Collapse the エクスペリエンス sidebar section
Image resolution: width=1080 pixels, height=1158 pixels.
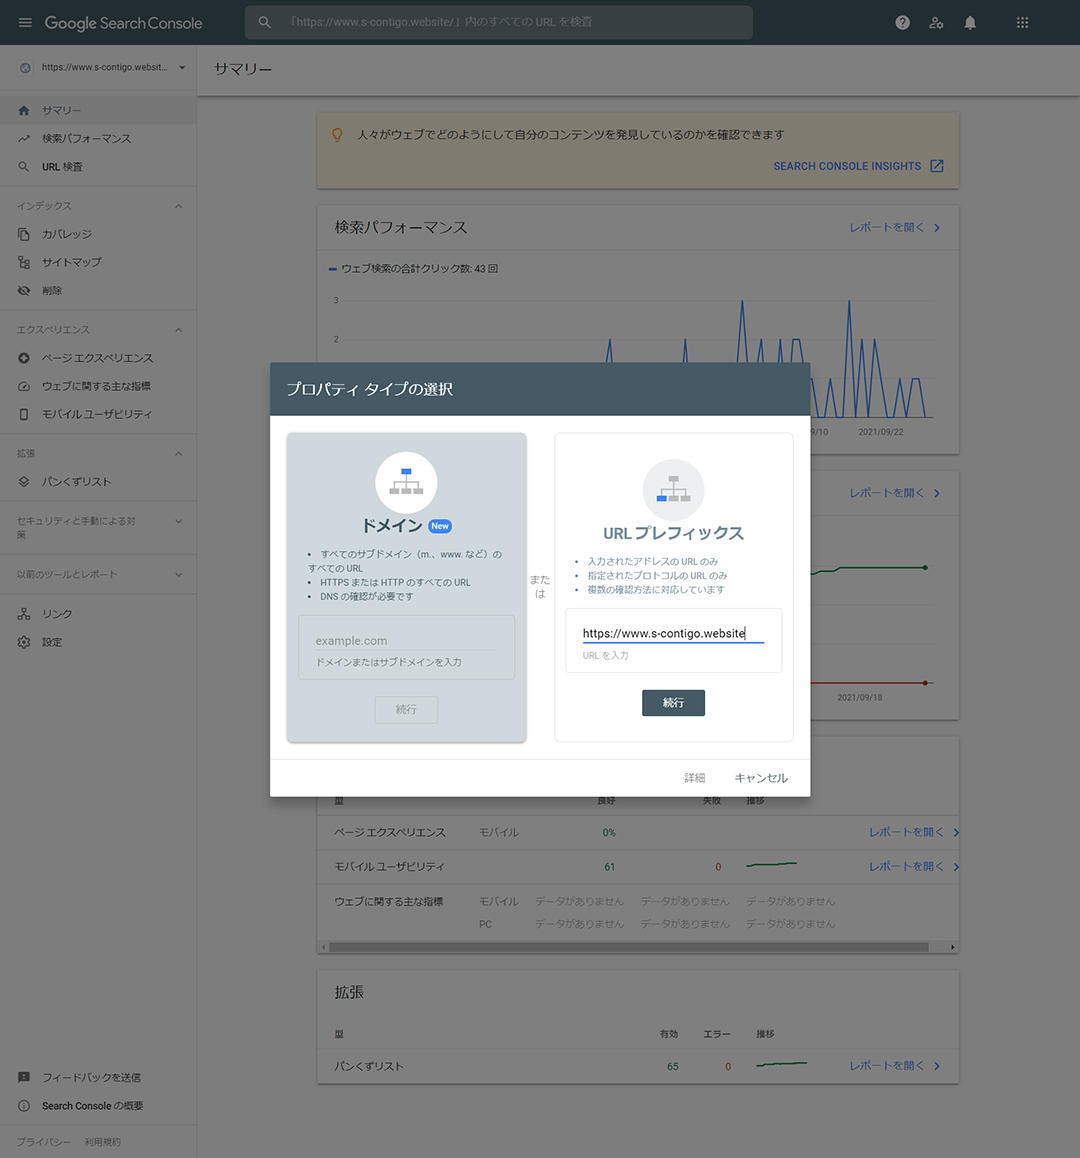click(x=178, y=330)
